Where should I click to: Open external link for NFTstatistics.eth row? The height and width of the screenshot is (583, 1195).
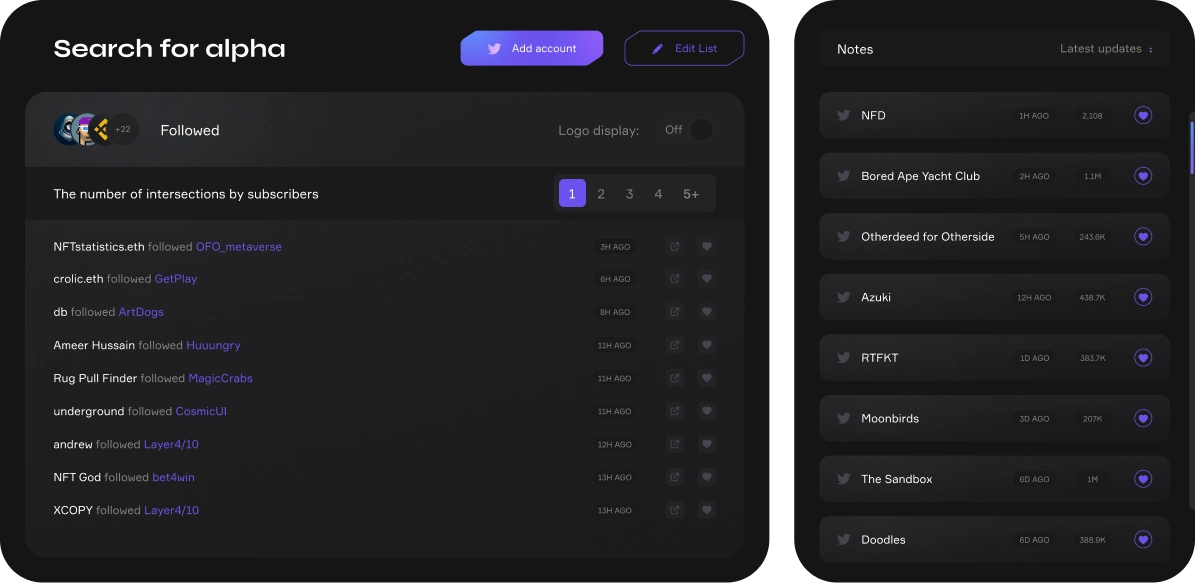coord(674,246)
